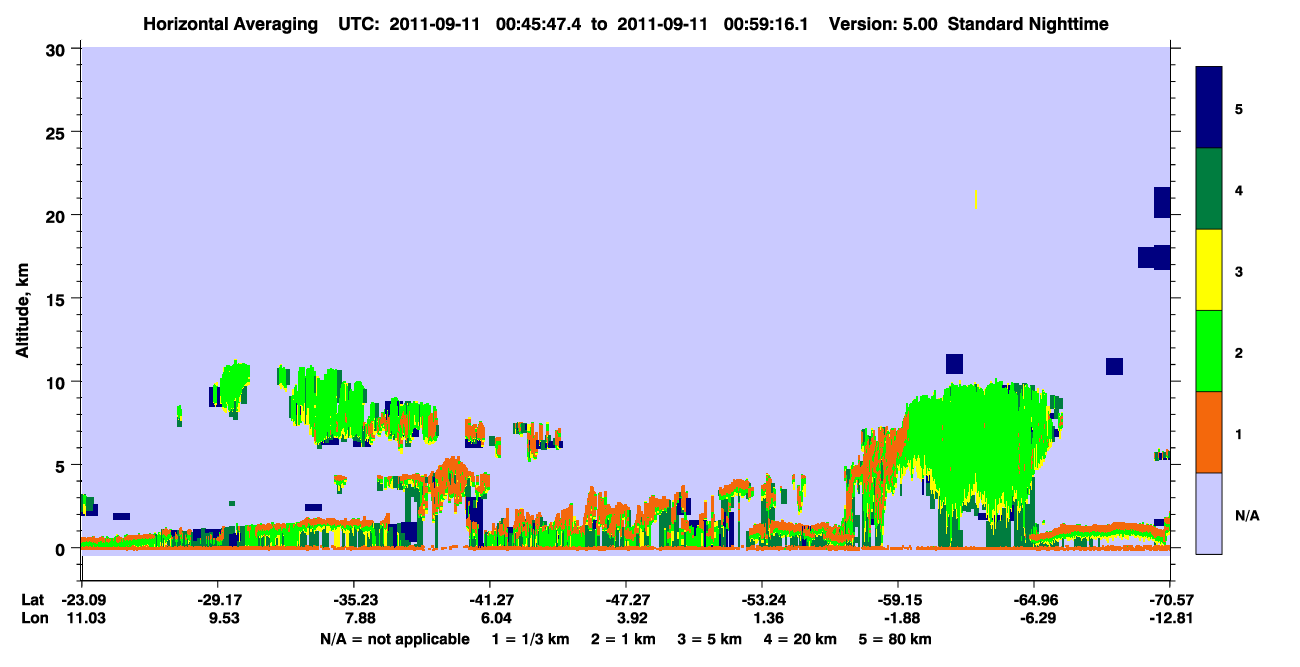Click the Lat row label
This screenshot has width=1300, height=667.
(32, 600)
